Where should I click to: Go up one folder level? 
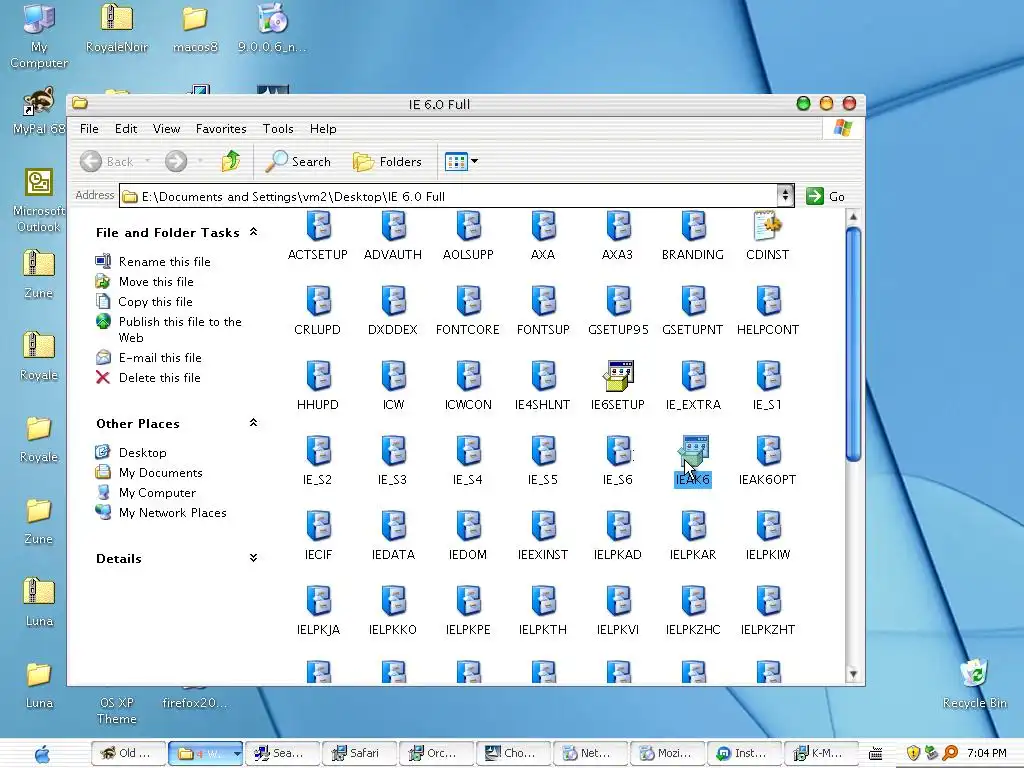(231, 161)
